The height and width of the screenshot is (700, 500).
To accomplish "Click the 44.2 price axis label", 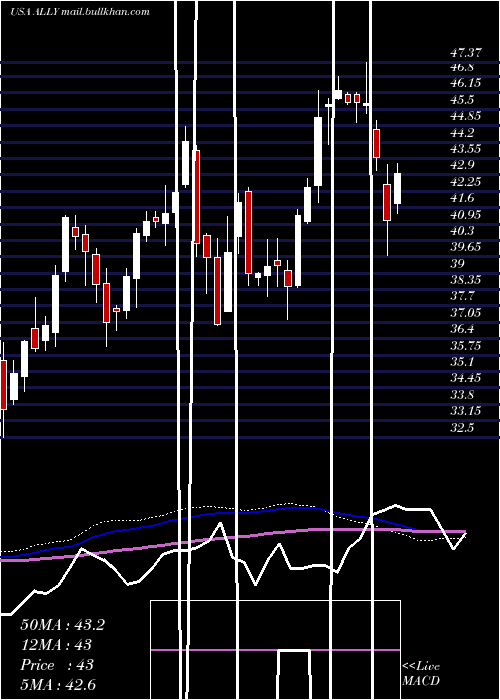I will pyautogui.click(x=462, y=132).
